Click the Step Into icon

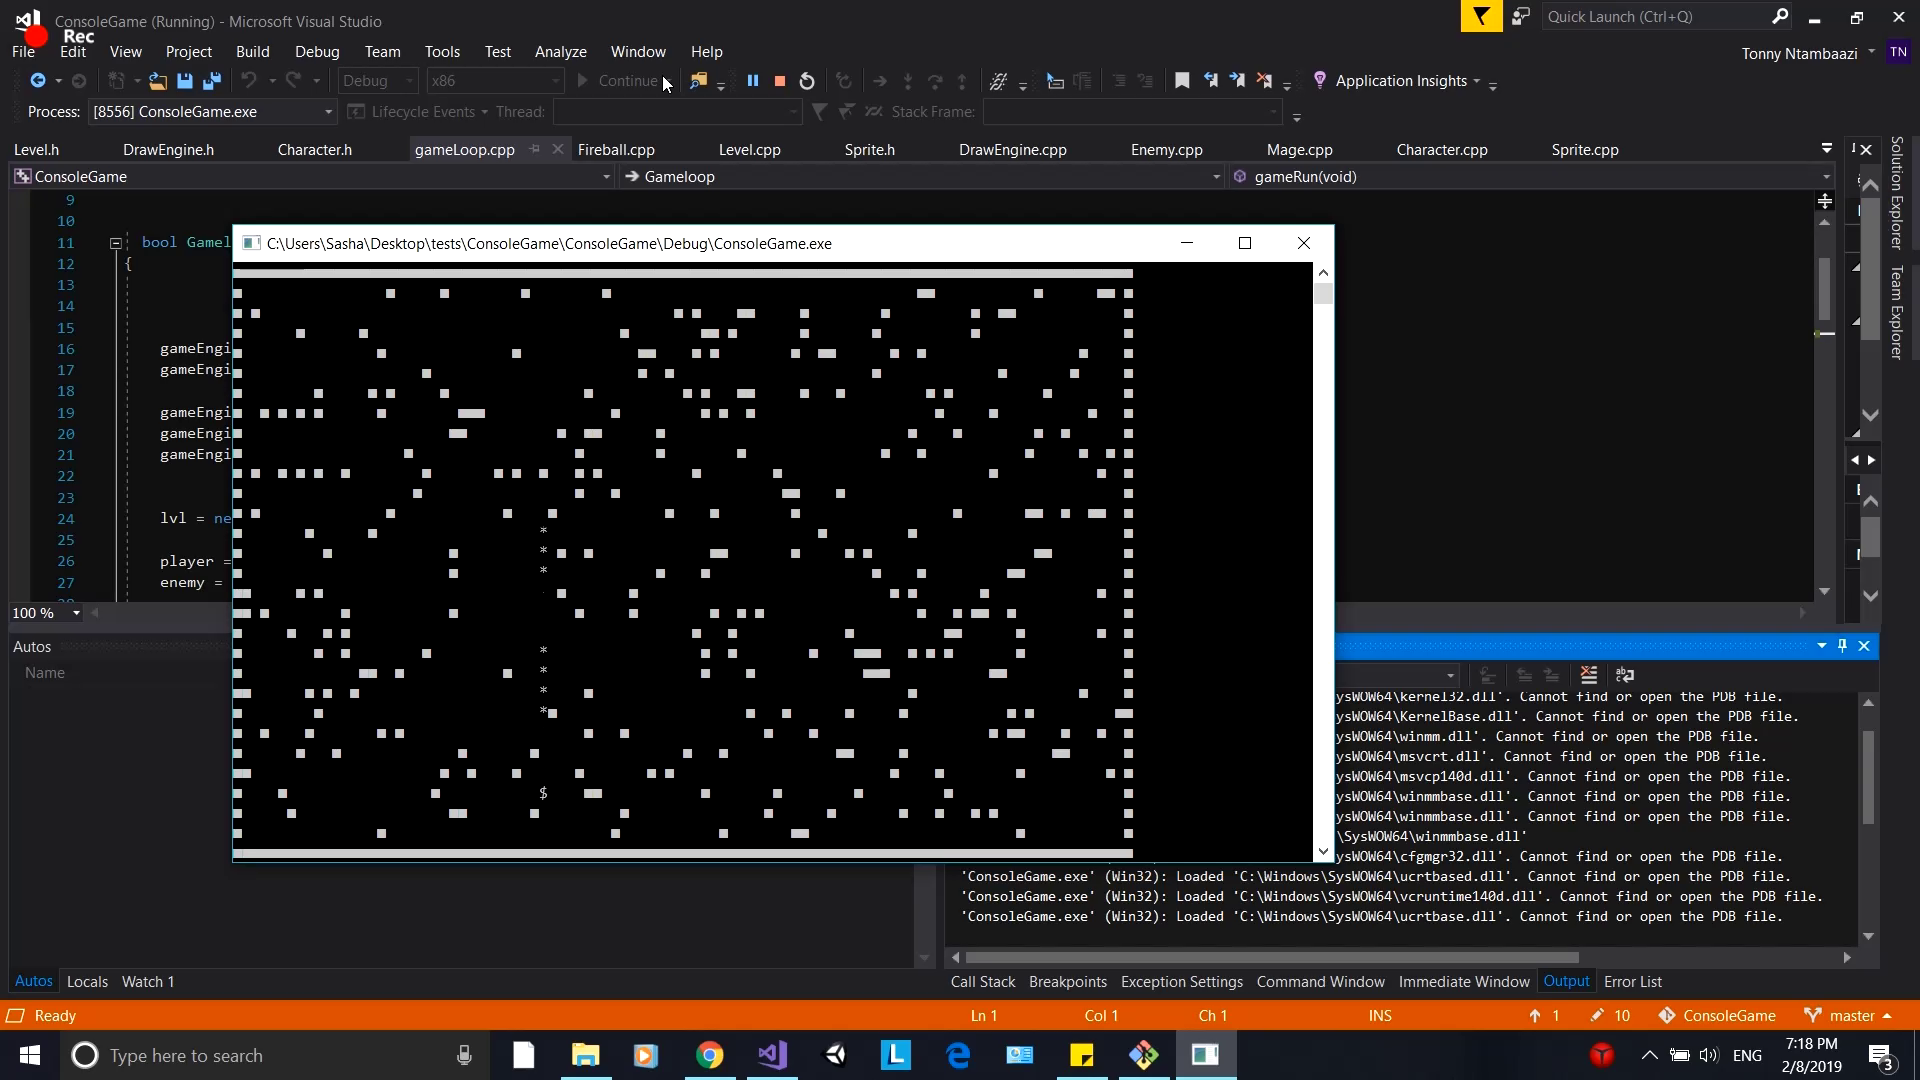click(x=908, y=80)
